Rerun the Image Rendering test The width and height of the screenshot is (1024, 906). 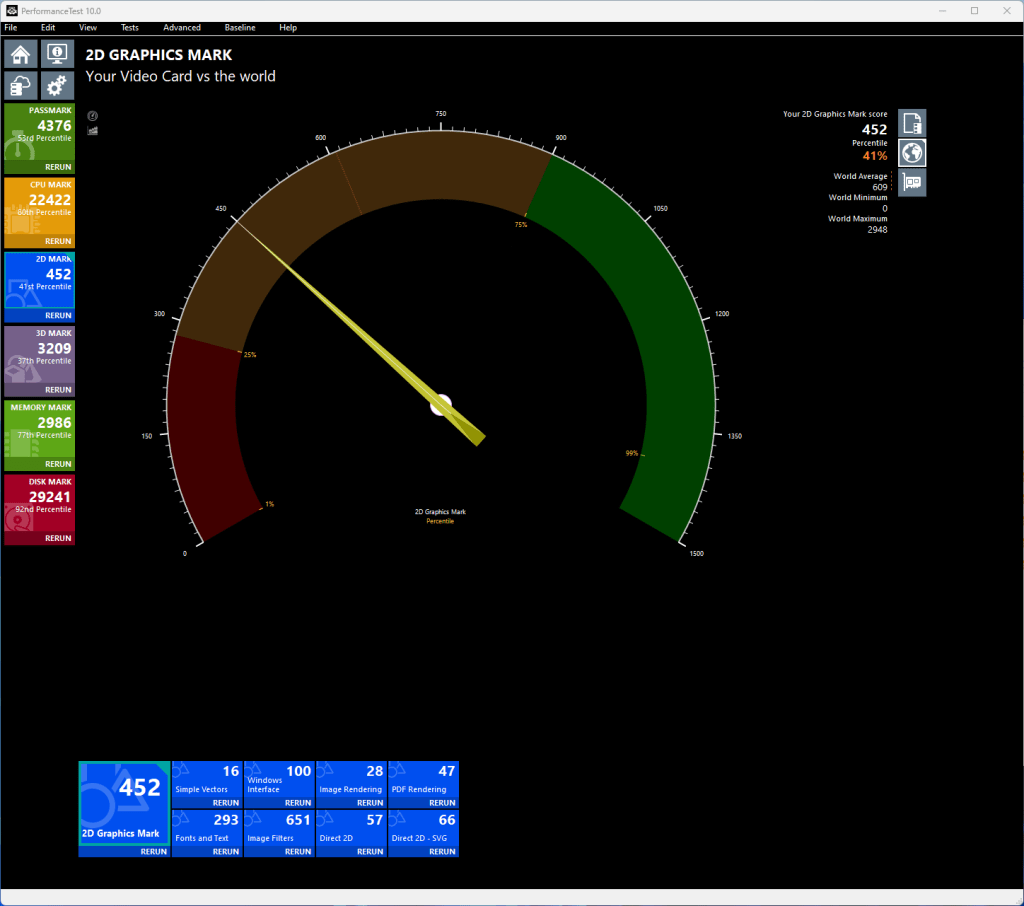pos(370,803)
